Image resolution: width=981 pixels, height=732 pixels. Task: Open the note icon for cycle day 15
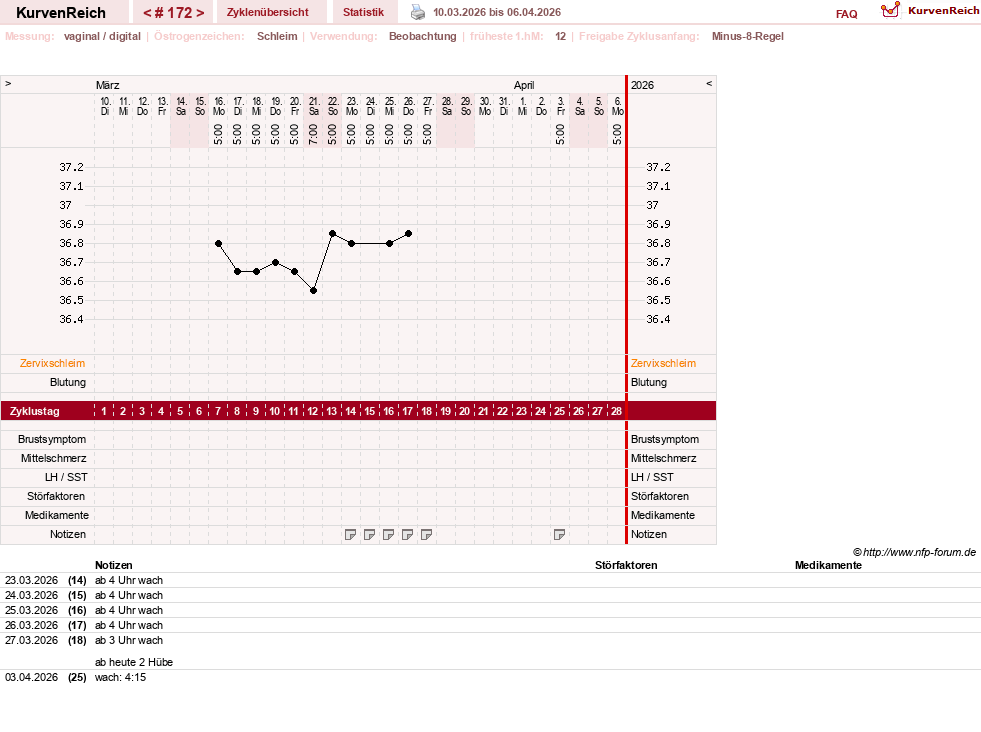click(369, 534)
